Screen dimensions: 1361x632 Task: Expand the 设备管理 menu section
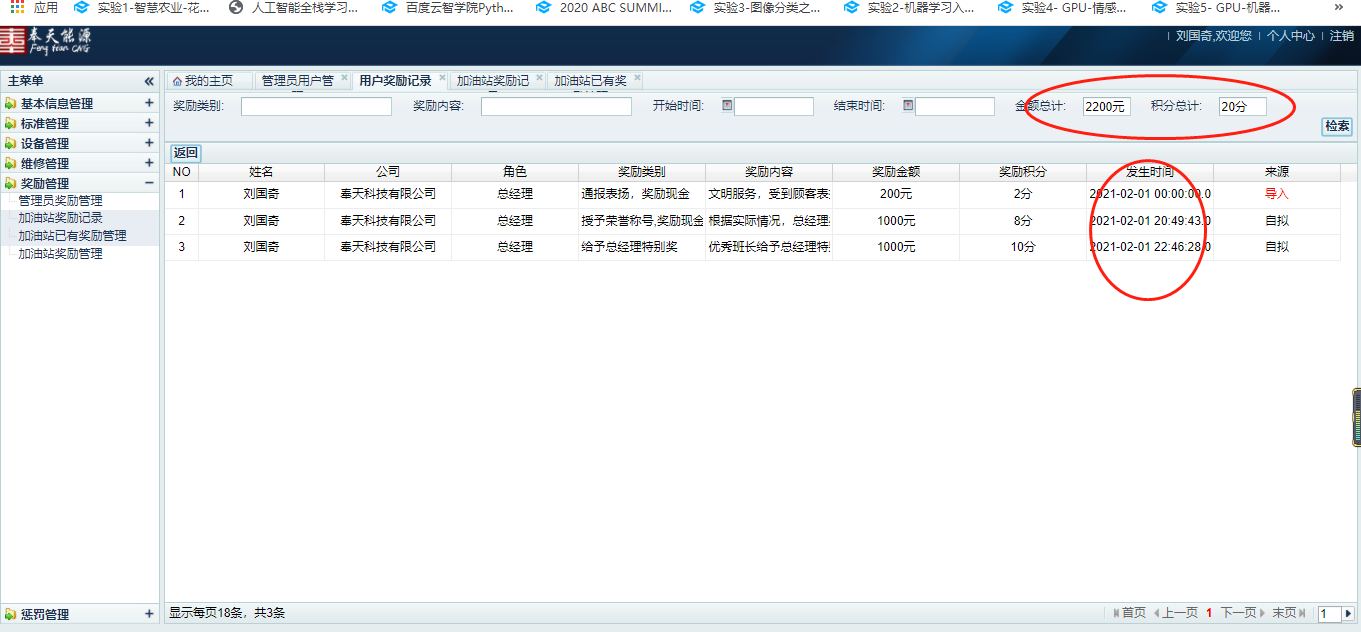149,143
